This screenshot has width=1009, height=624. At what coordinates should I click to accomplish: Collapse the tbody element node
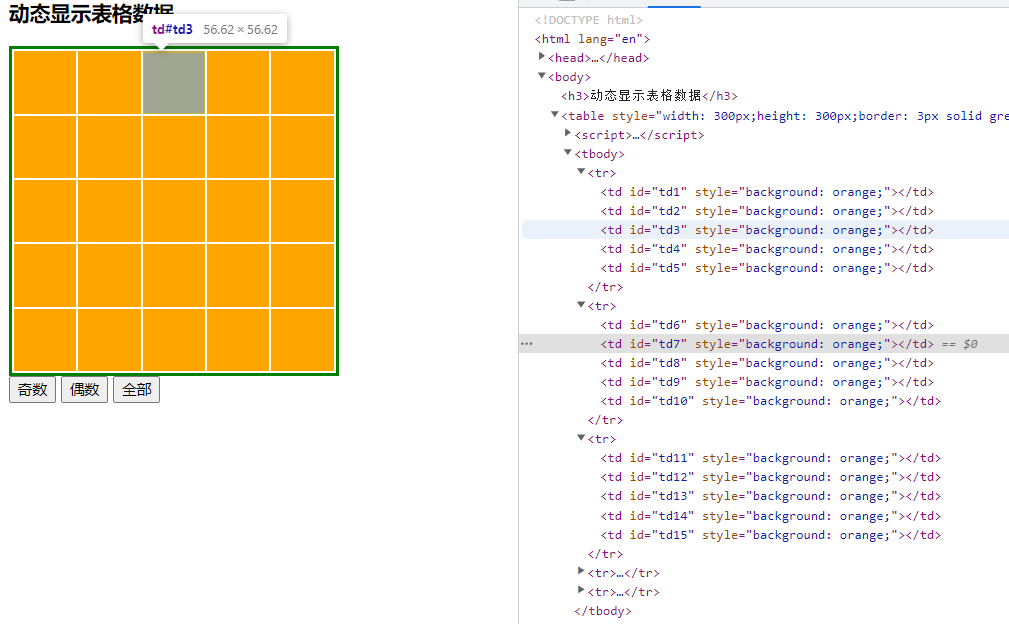click(x=568, y=152)
